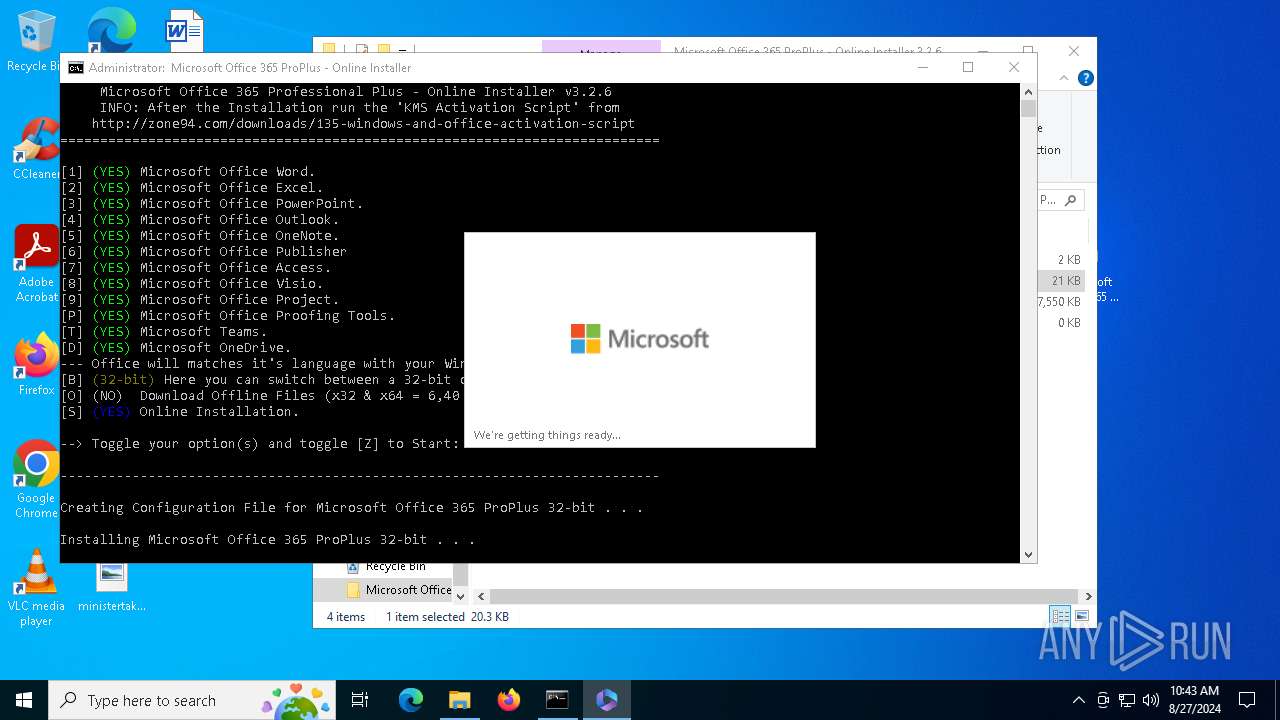The height and width of the screenshot is (720, 1280).
Task: Click option [7] Microsoft Office Access line
Action: (x=196, y=268)
